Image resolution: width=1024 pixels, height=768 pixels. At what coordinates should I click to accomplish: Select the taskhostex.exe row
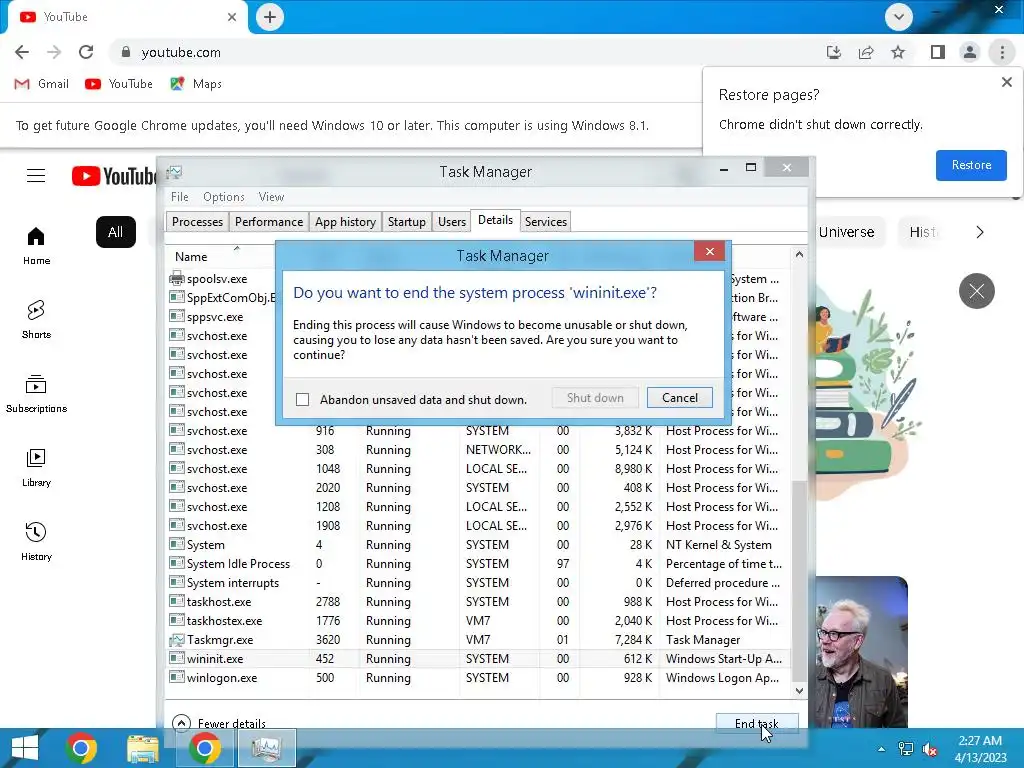(477, 621)
